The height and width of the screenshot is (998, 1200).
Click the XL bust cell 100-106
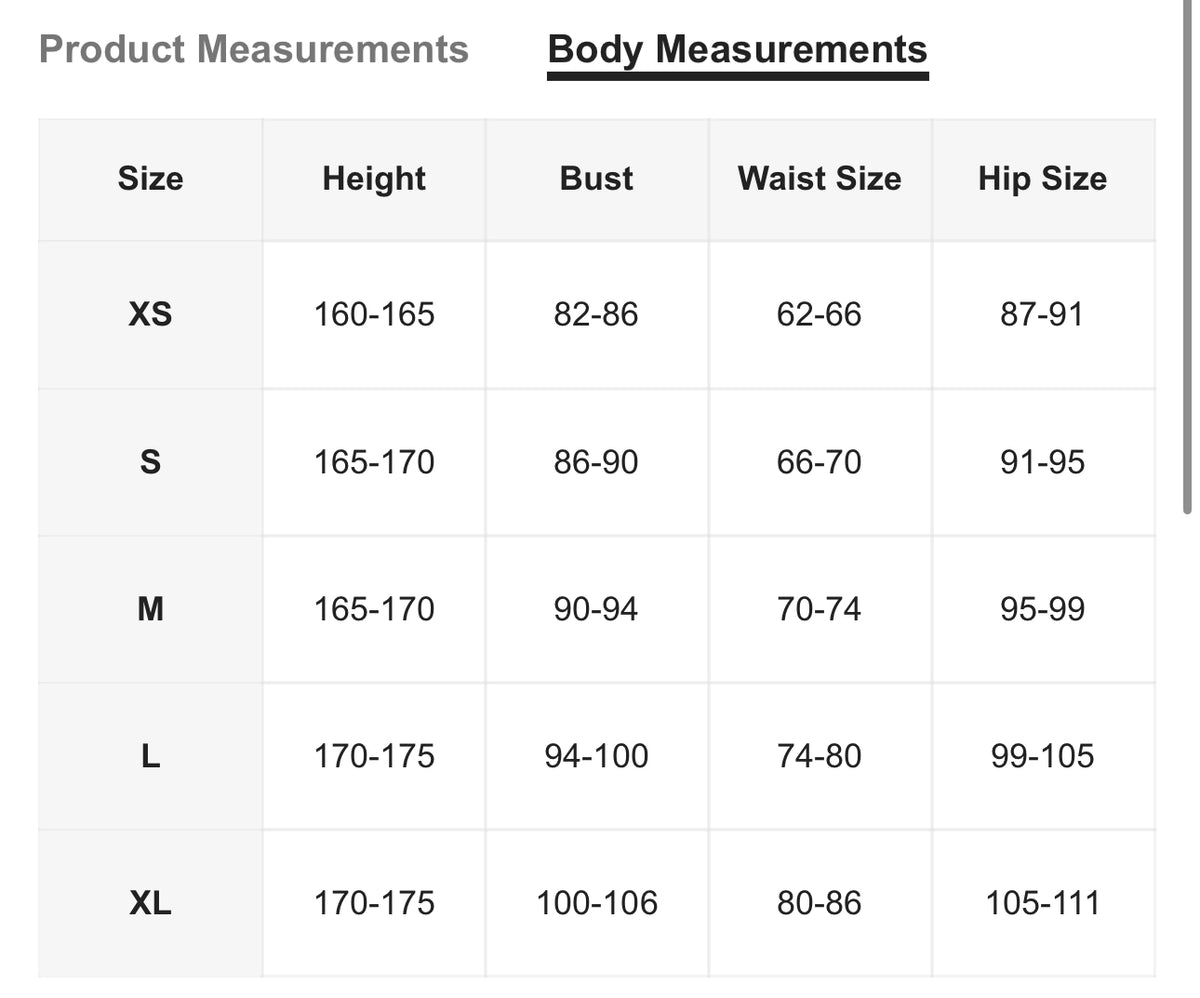click(596, 903)
